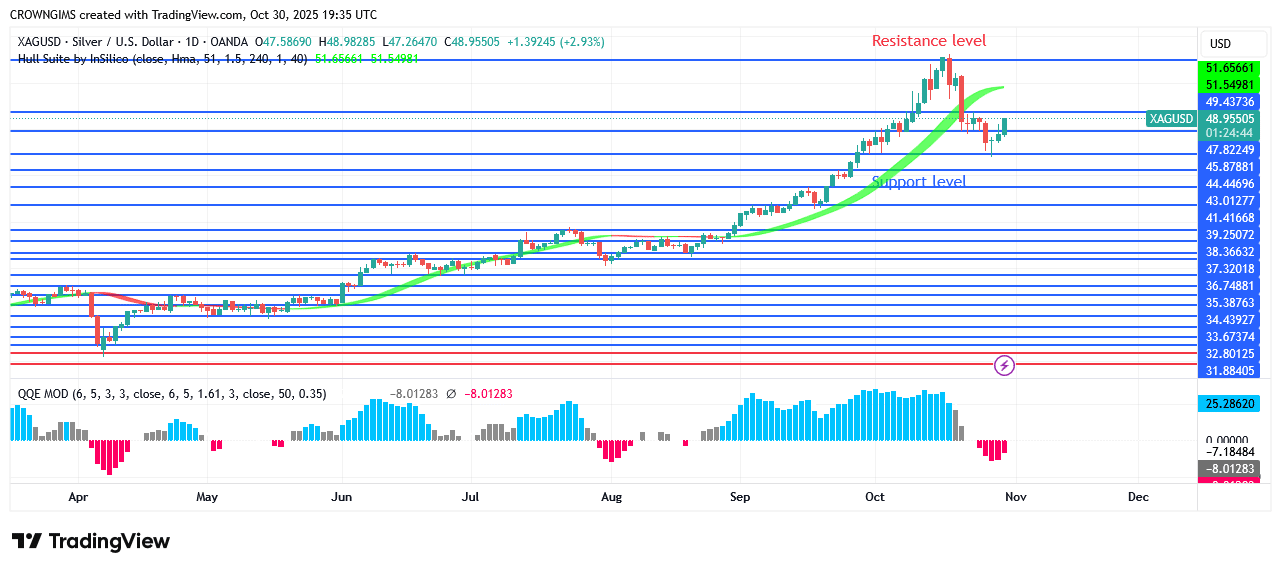
Task: Click the Dec label on time axis
Action: pos(1137,496)
